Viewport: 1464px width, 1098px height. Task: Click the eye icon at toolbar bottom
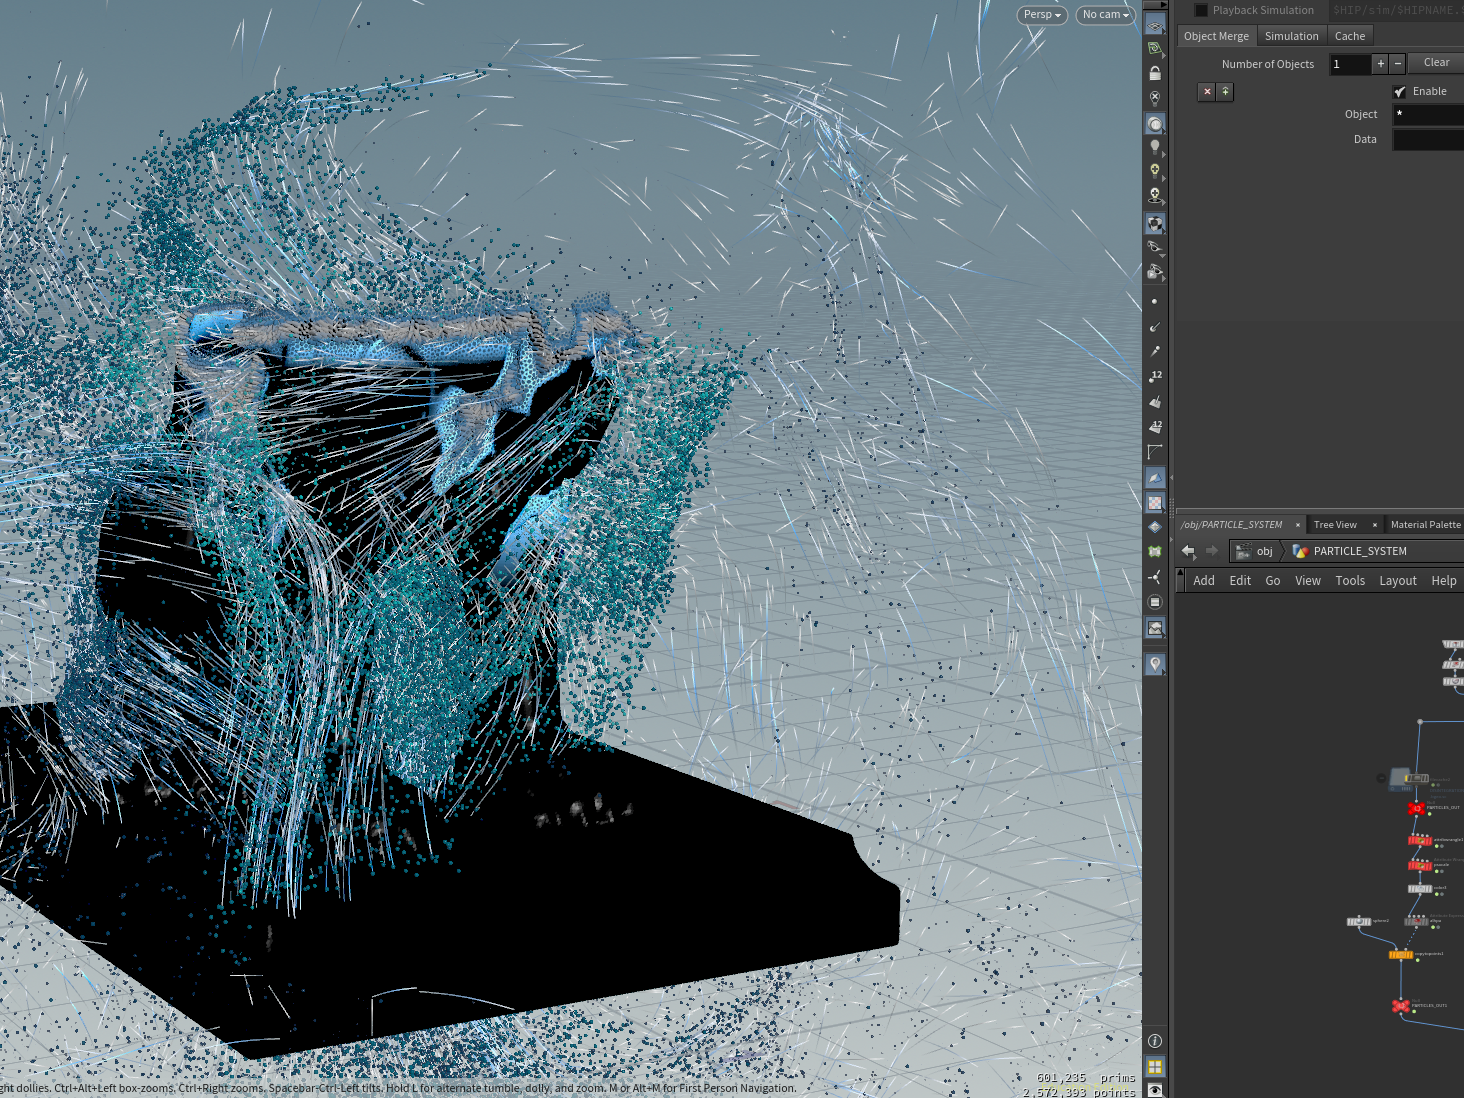click(x=1155, y=1090)
